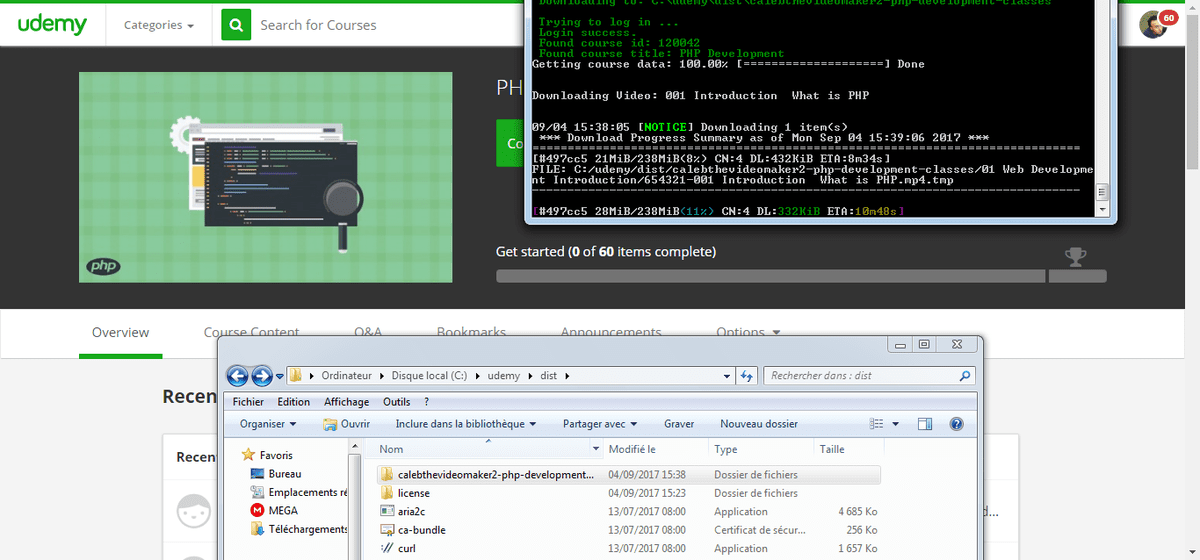Expand the arrow after Ordinateur in the path
Viewport: 1200px width, 560px height.
point(380,376)
